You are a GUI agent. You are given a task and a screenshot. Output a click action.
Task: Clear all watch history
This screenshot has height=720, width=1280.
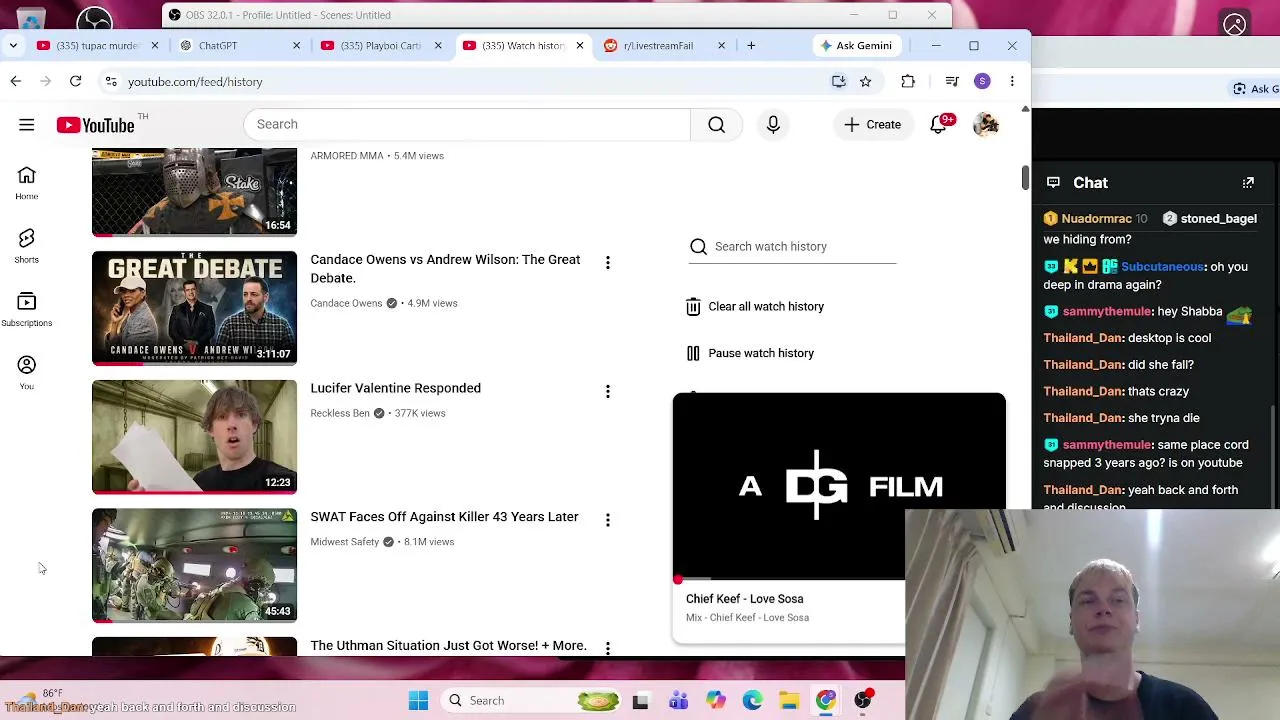pos(755,307)
